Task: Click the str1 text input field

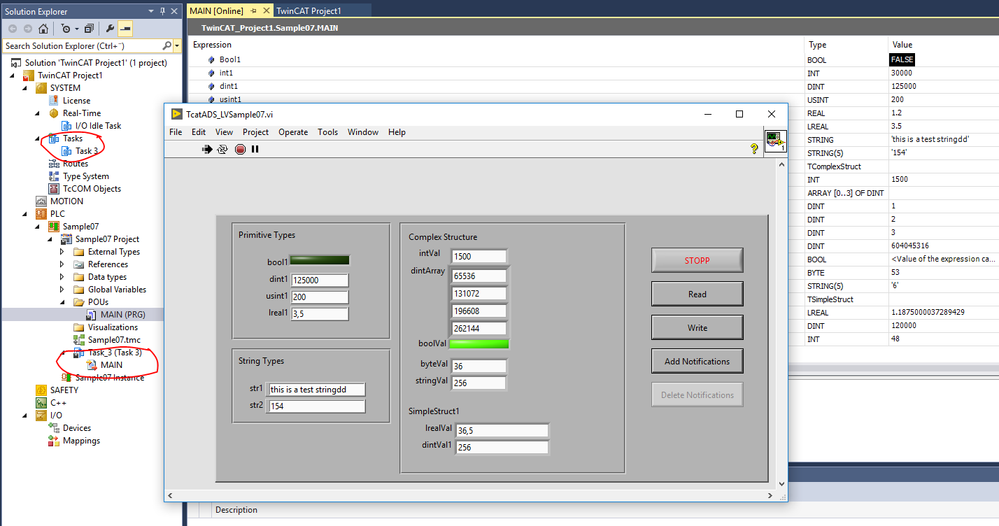Action: (x=317, y=389)
